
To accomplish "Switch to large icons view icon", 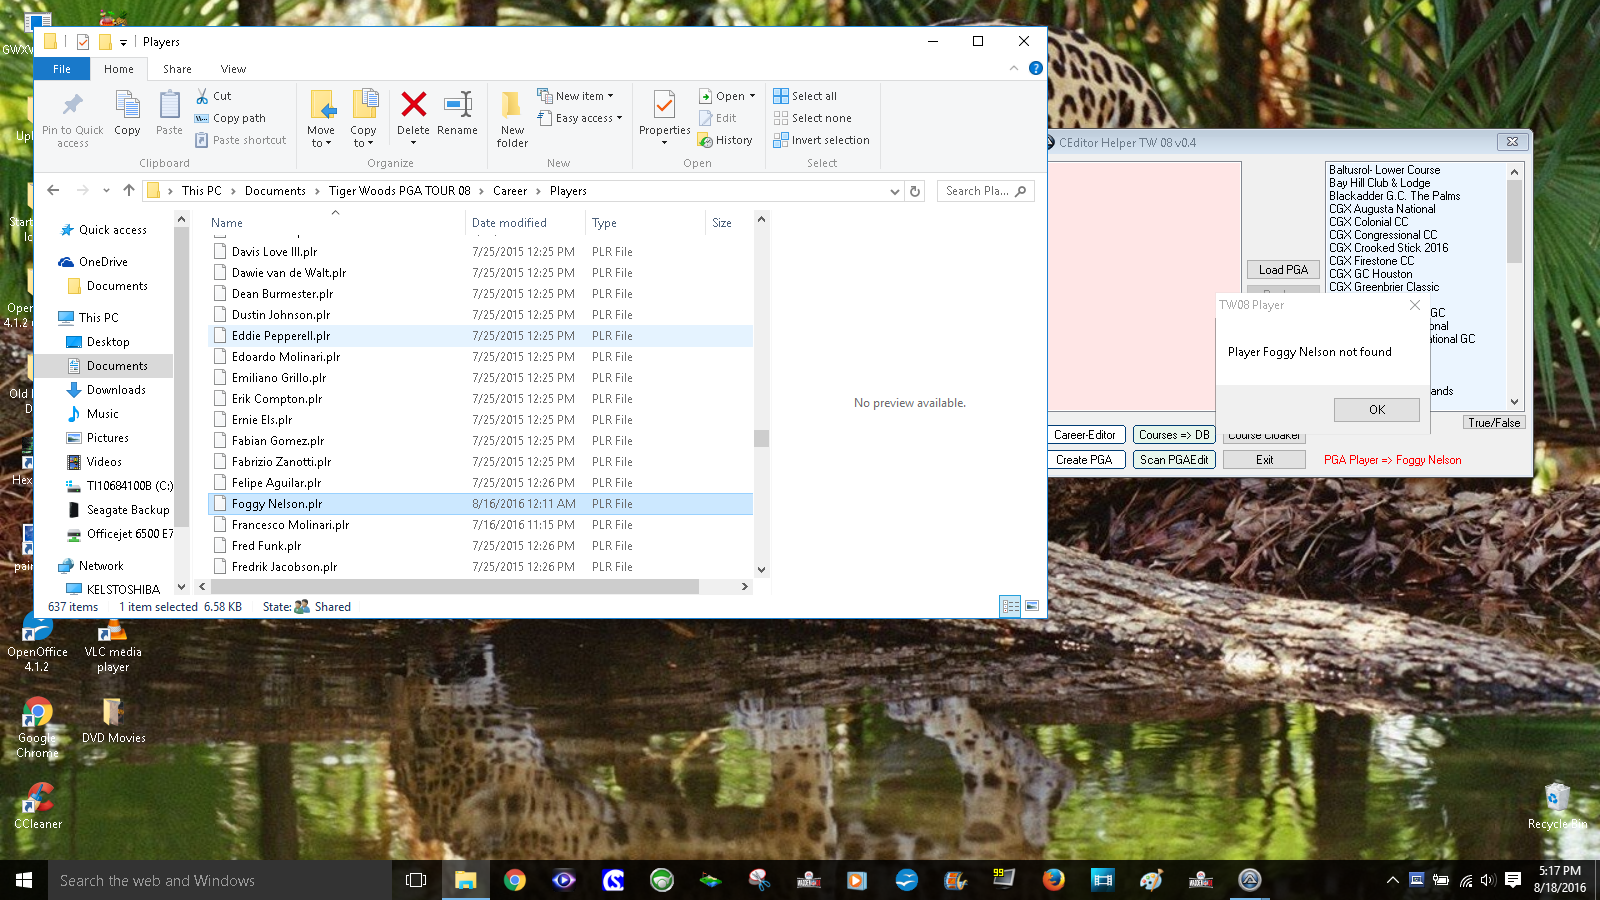I will pyautogui.click(x=1032, y=606).
